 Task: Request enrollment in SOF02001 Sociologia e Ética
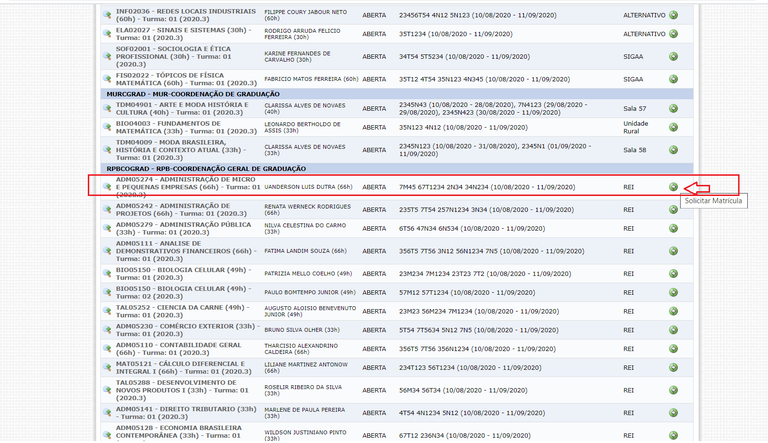pyautogui.click(x=673, y=56)
